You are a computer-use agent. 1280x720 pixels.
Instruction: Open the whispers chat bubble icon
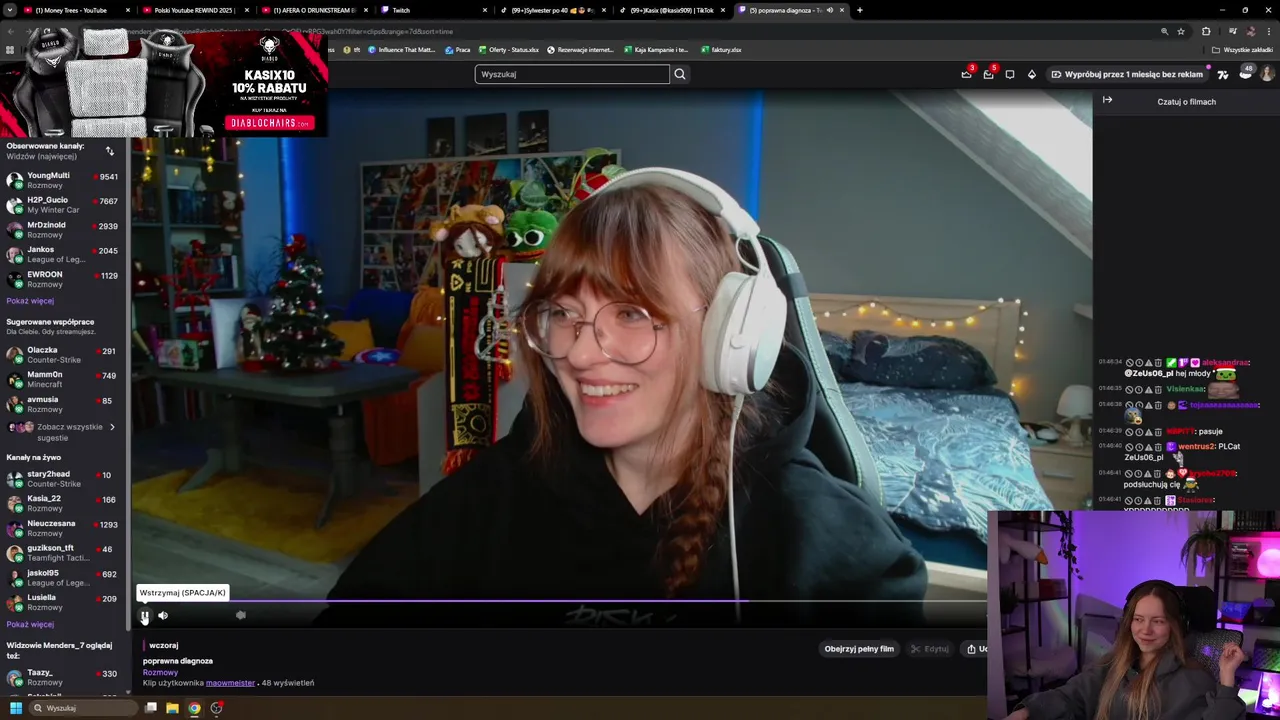coord(1010,74)
